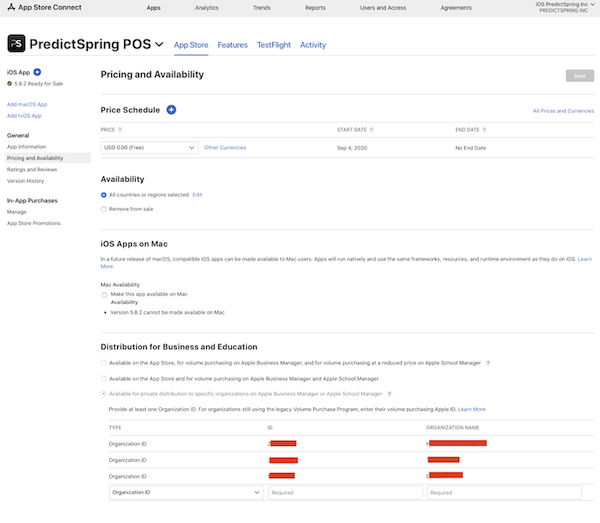
Task: Open the iOS PredictSpring Inc account menu
Action: [564, 7]
